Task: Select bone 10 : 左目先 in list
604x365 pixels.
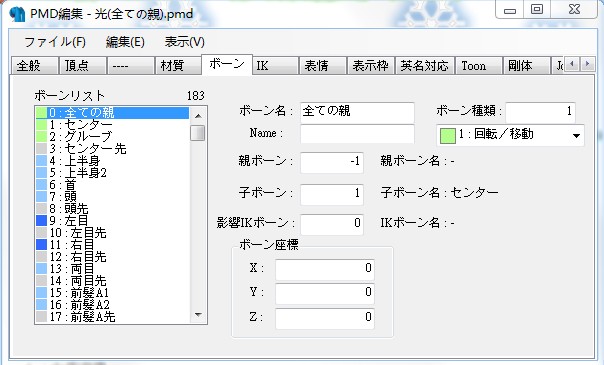Action: 112,233
